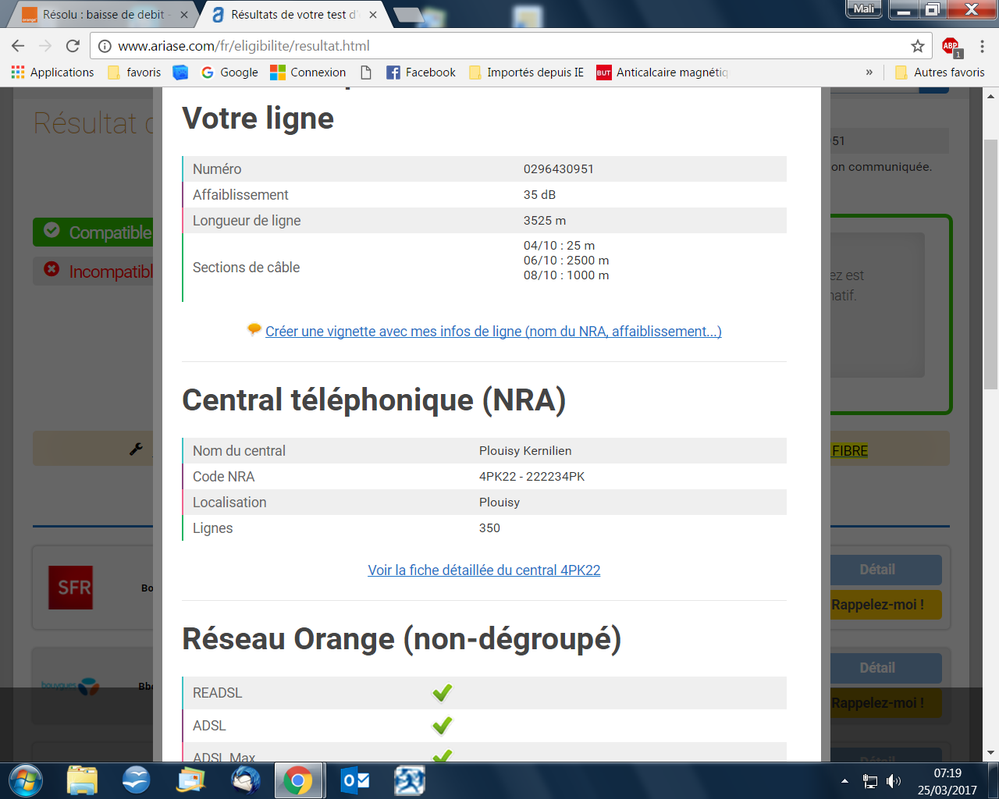
Task: Launch Thunderbird from the taskbar
Action: [x=245, y=779]
